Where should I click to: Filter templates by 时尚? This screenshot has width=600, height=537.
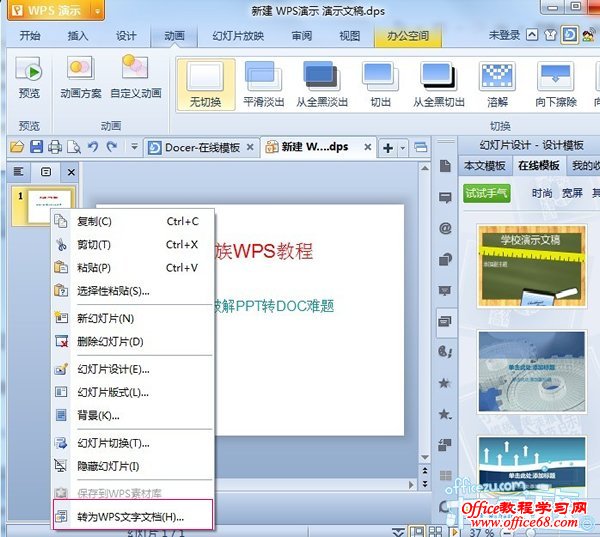(x=542, y=193)
